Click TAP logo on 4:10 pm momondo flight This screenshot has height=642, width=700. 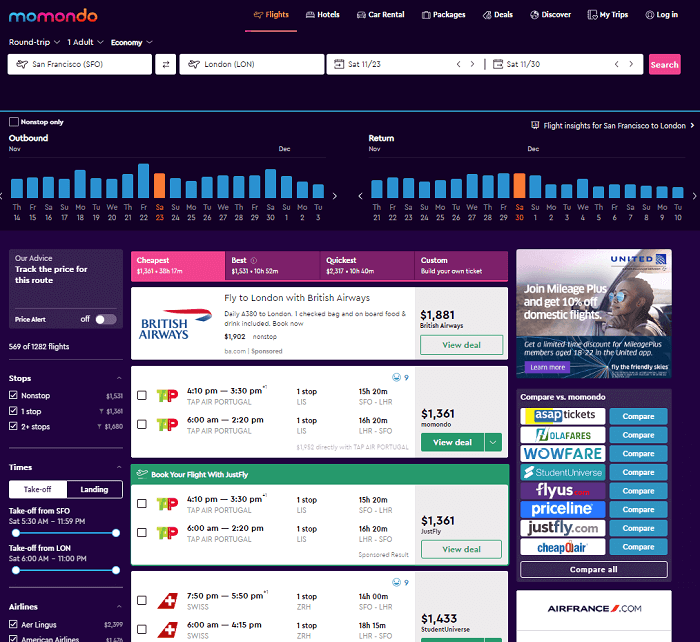click(x=167, y=396)
